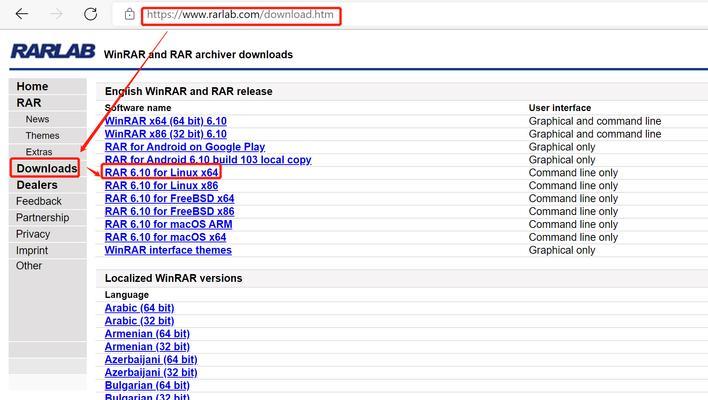Download RAR 6.10 for FreeBSD x64
The height and width of the screenshot is (400, 708).
click(169, 199)
